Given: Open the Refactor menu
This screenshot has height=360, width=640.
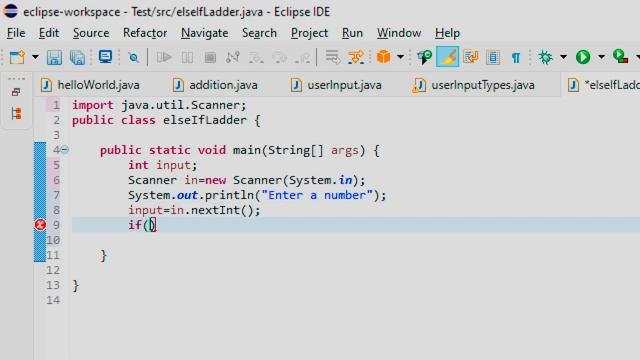Looking at the screenshot, I should point(145,33).
